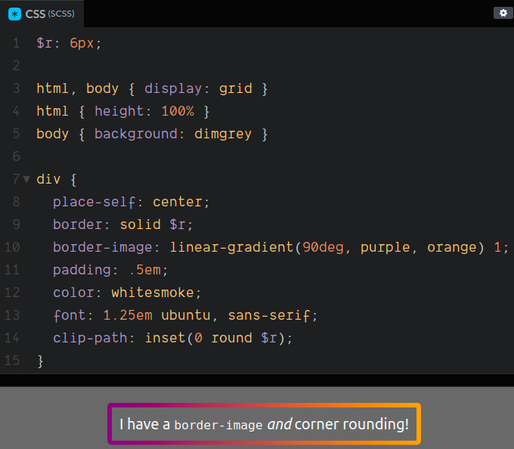
Task: Click line number 10 in gutter
Action: pyautogui.click(x=12, y=247)
